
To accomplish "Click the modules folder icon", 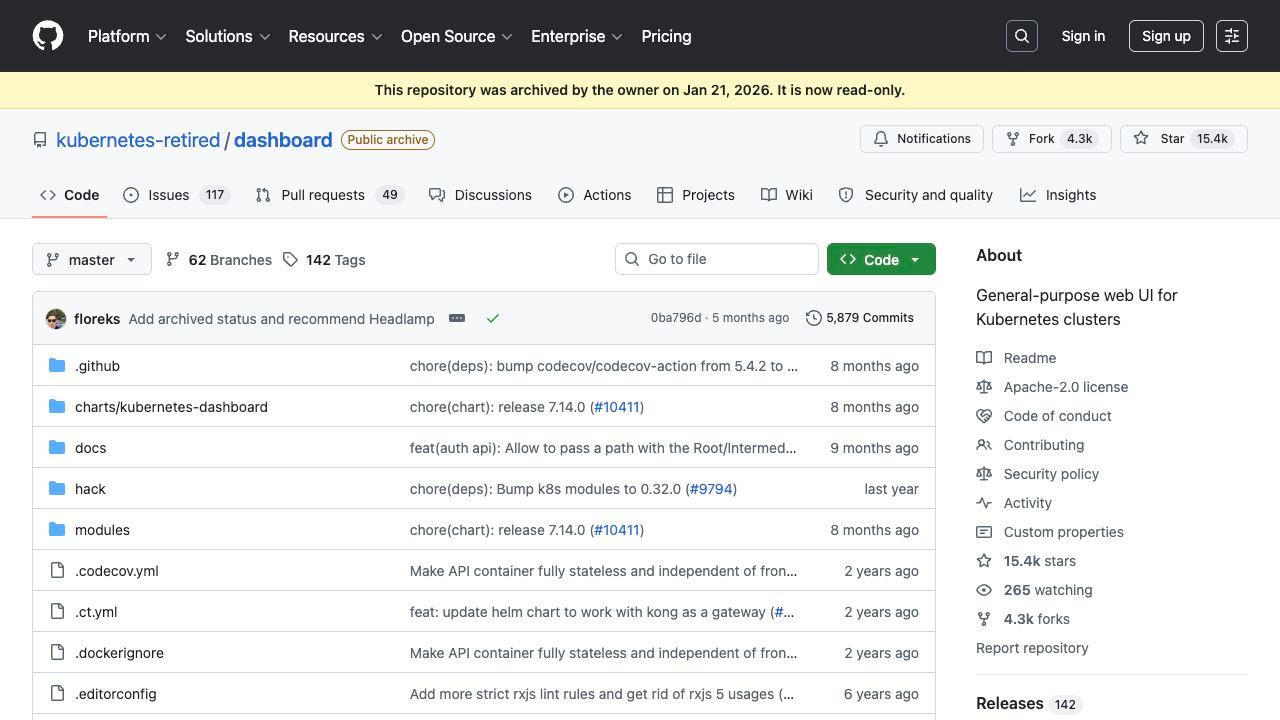I will [57, 530].
